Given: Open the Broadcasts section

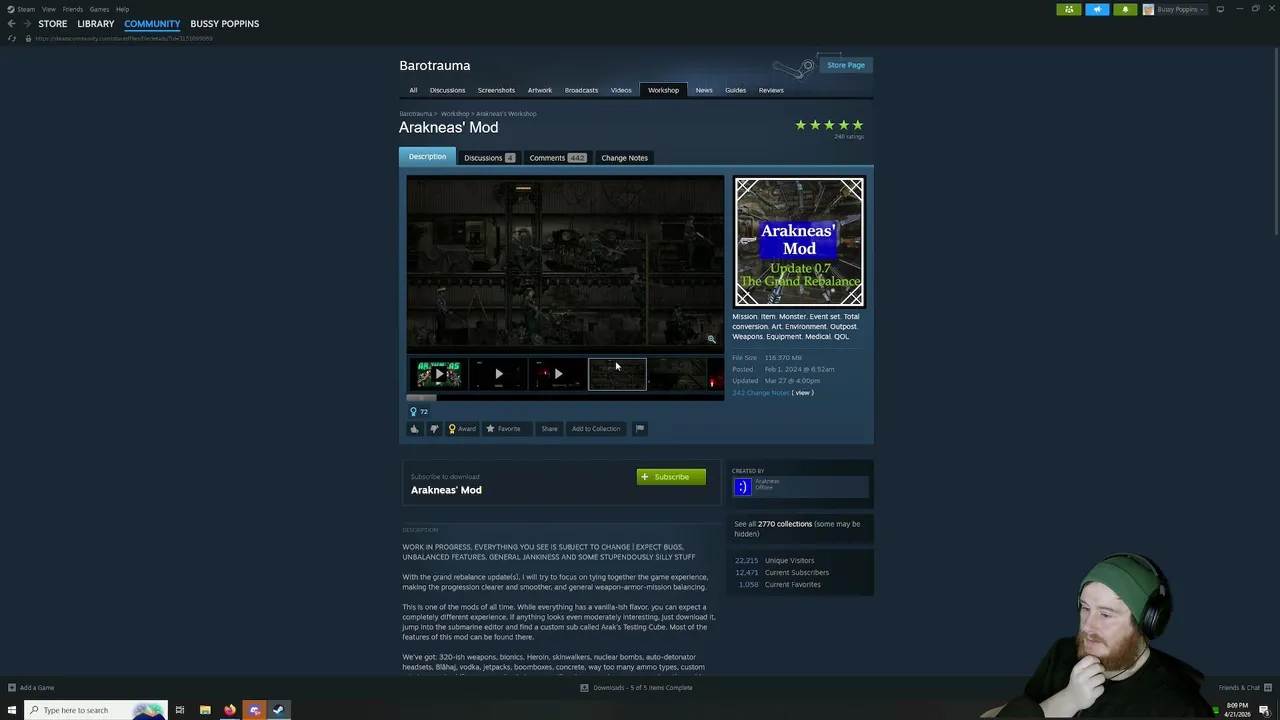Looking at the screenshot, I should (x=581, y=90).
